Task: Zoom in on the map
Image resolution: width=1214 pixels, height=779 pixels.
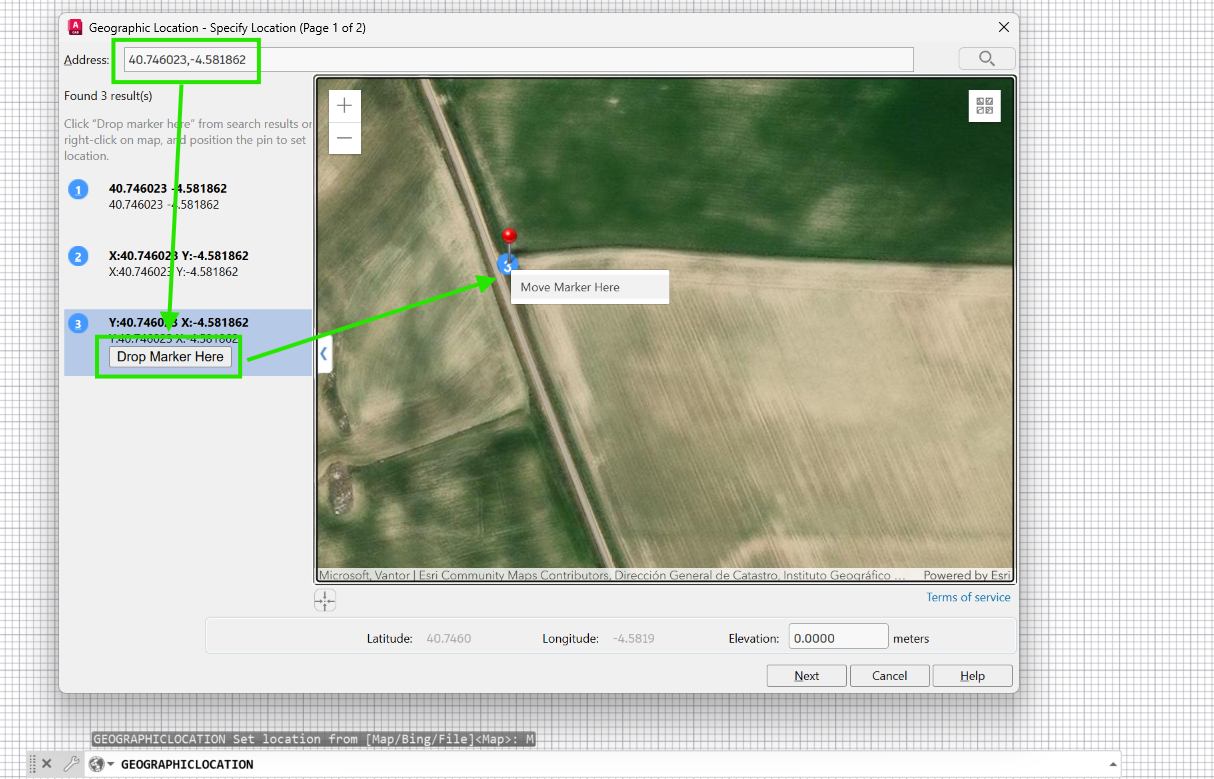Action: [x=344, y=106]
